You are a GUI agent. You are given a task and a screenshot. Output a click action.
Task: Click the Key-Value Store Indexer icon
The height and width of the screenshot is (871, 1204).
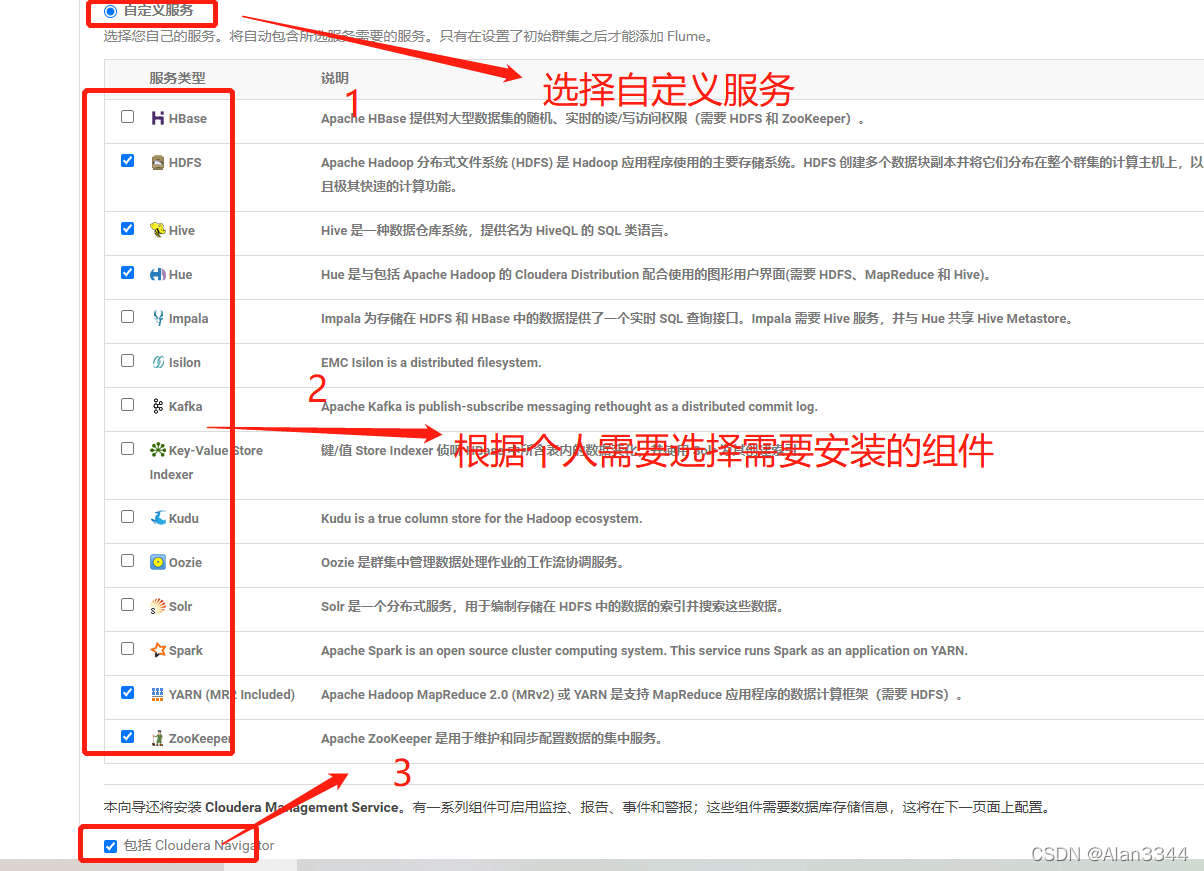coord(158,450)
